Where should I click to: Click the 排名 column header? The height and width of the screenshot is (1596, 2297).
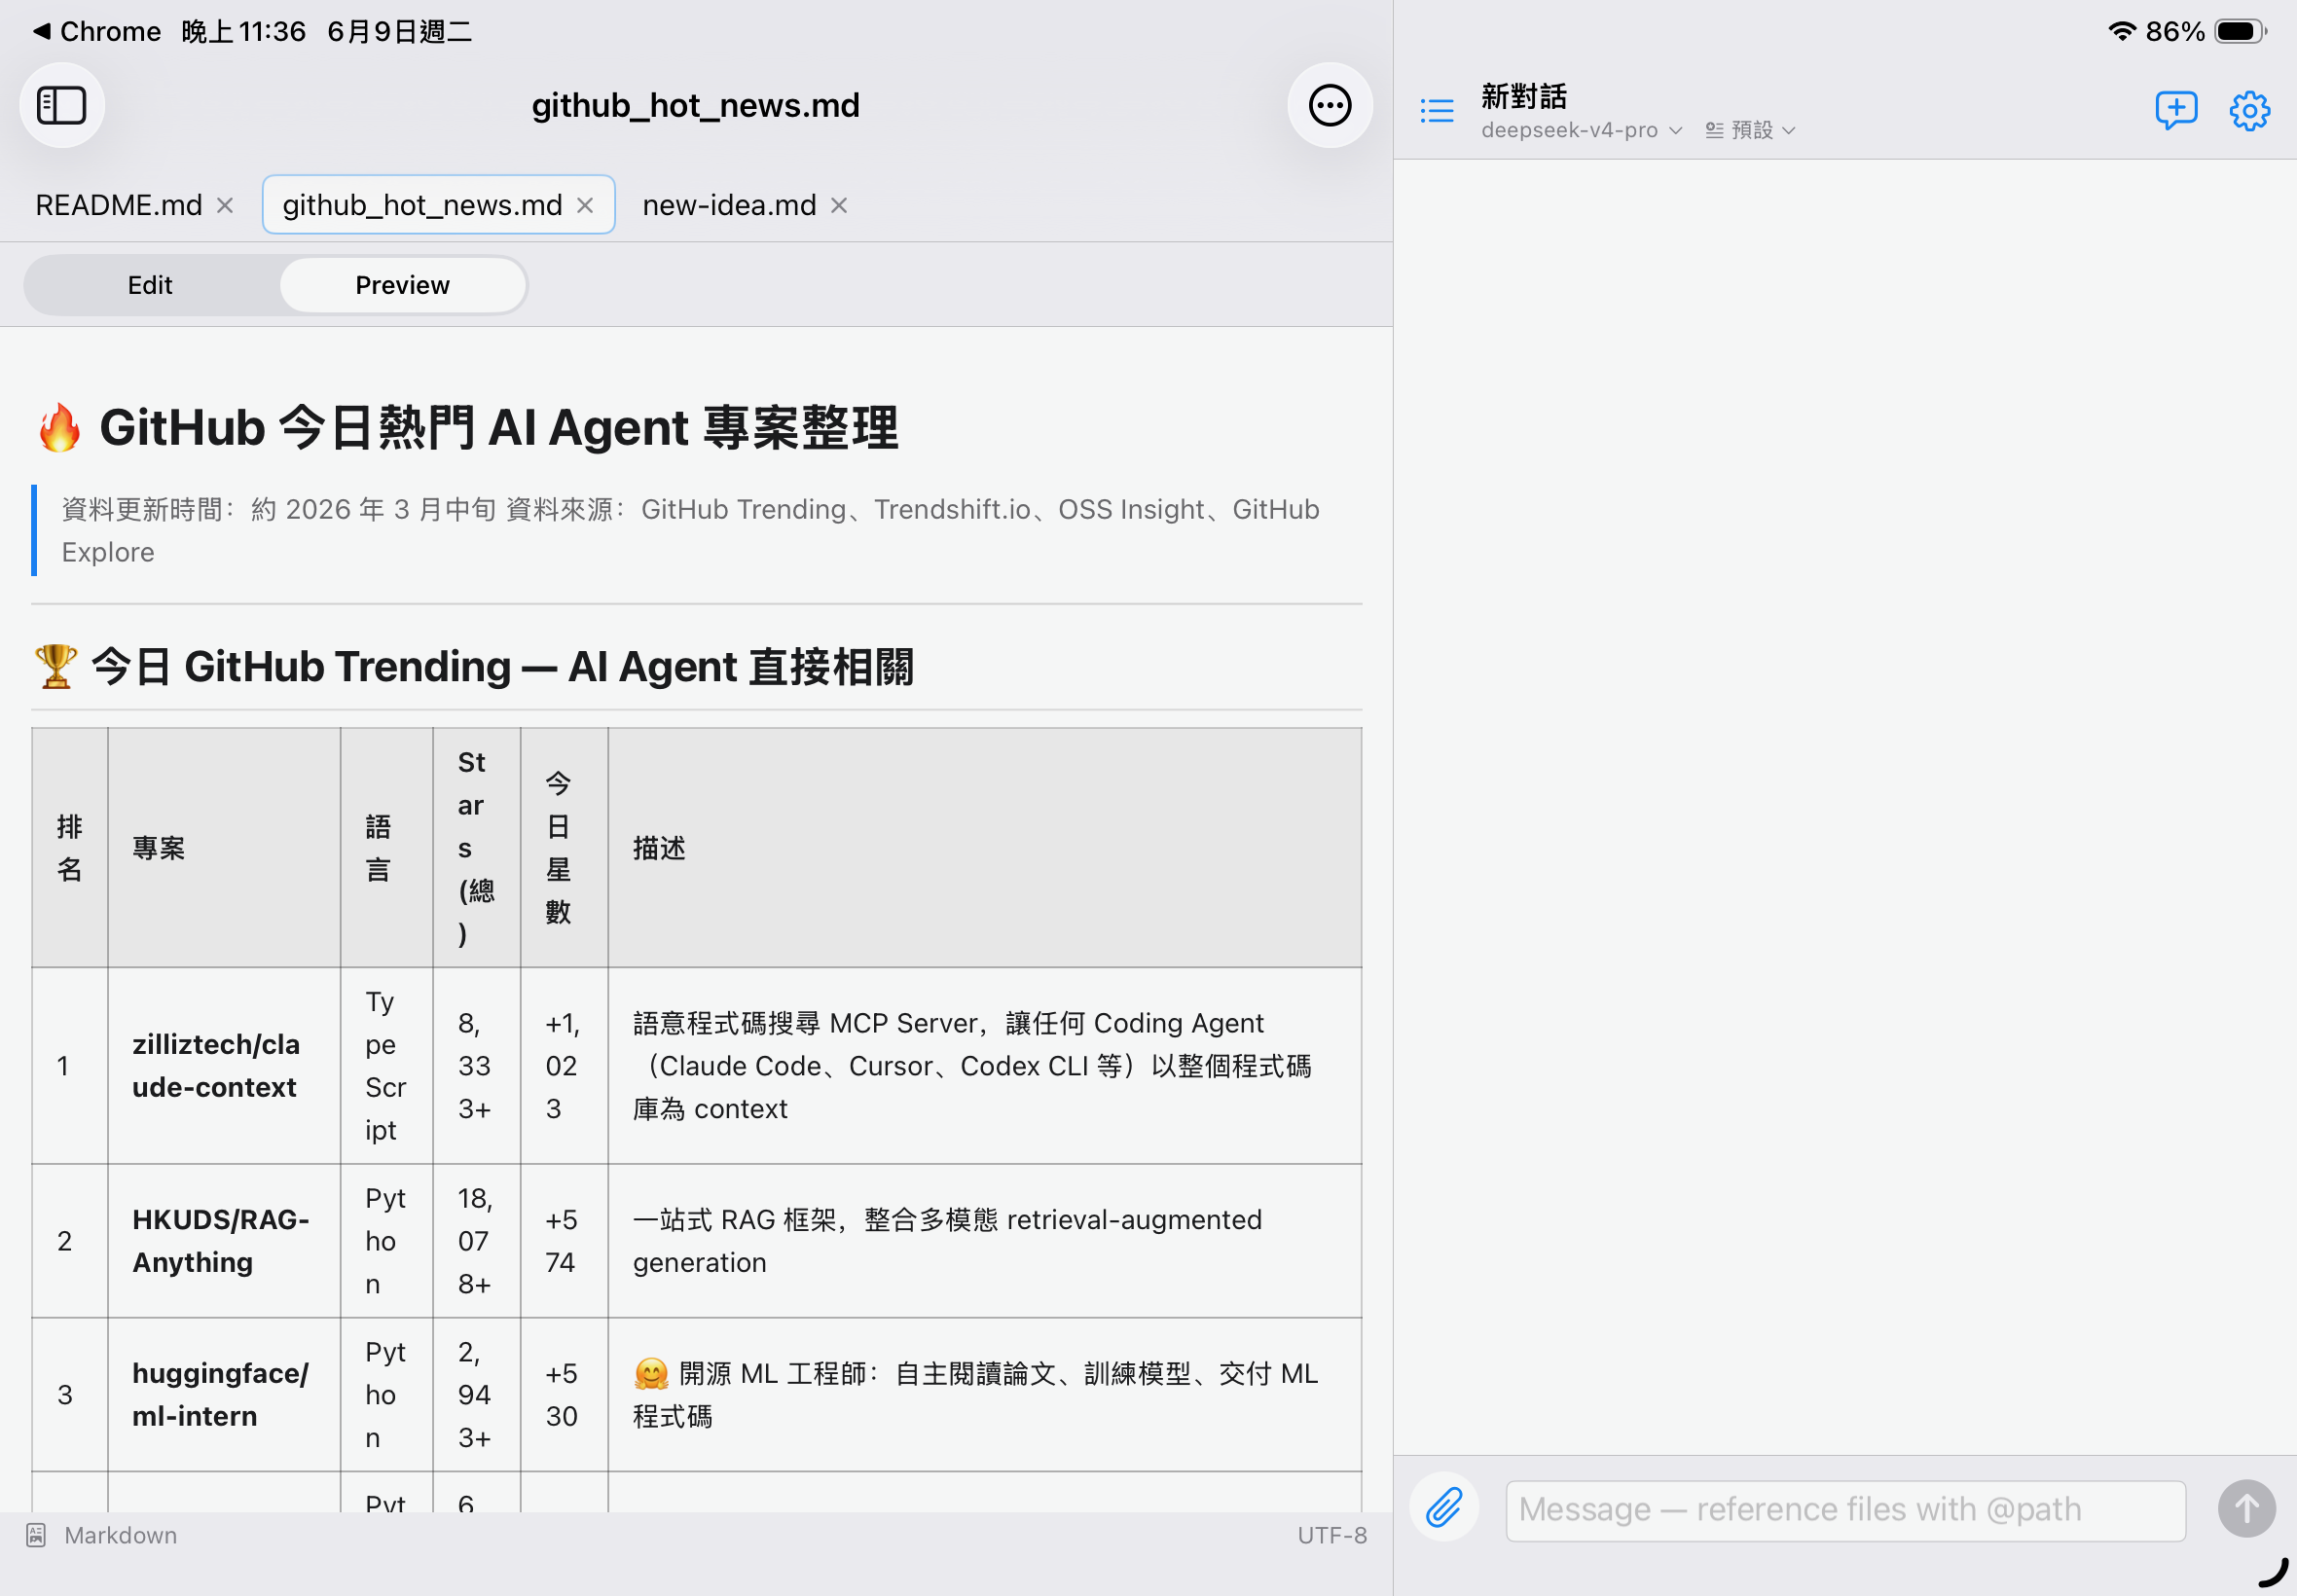point(69,848)
